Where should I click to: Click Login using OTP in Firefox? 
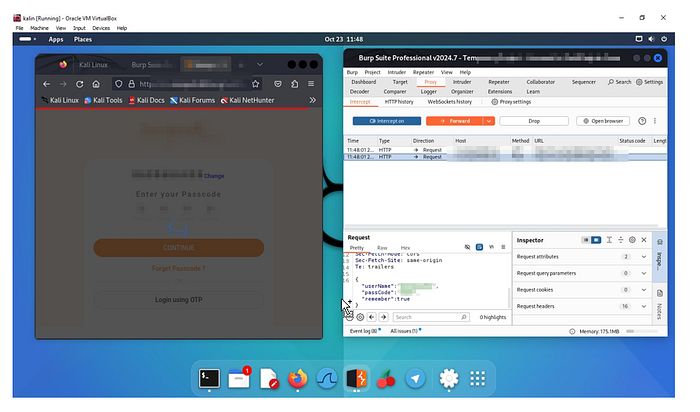point(179,300)
